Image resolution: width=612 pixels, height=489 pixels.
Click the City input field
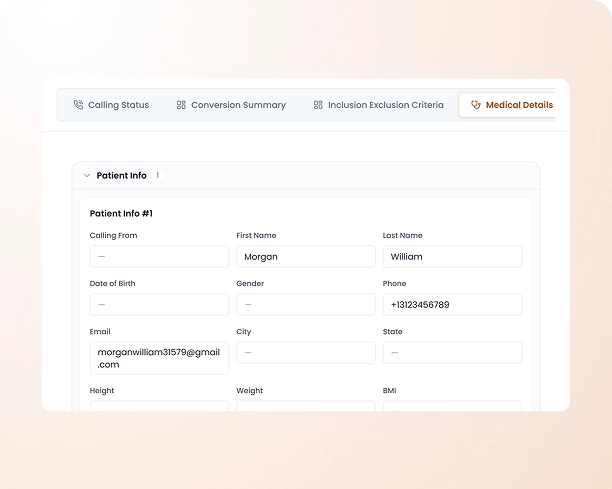point(306,352)
